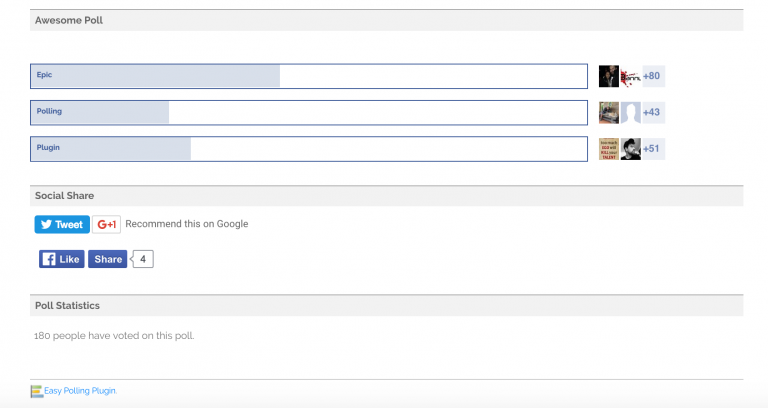Click the first voter avatar beside Epic
This screenshot has width=768, height=408.
pos(608,76)
